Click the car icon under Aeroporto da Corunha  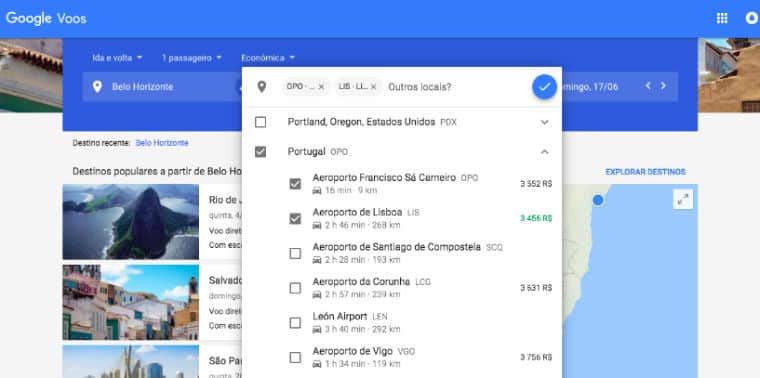tap(317, 295)
